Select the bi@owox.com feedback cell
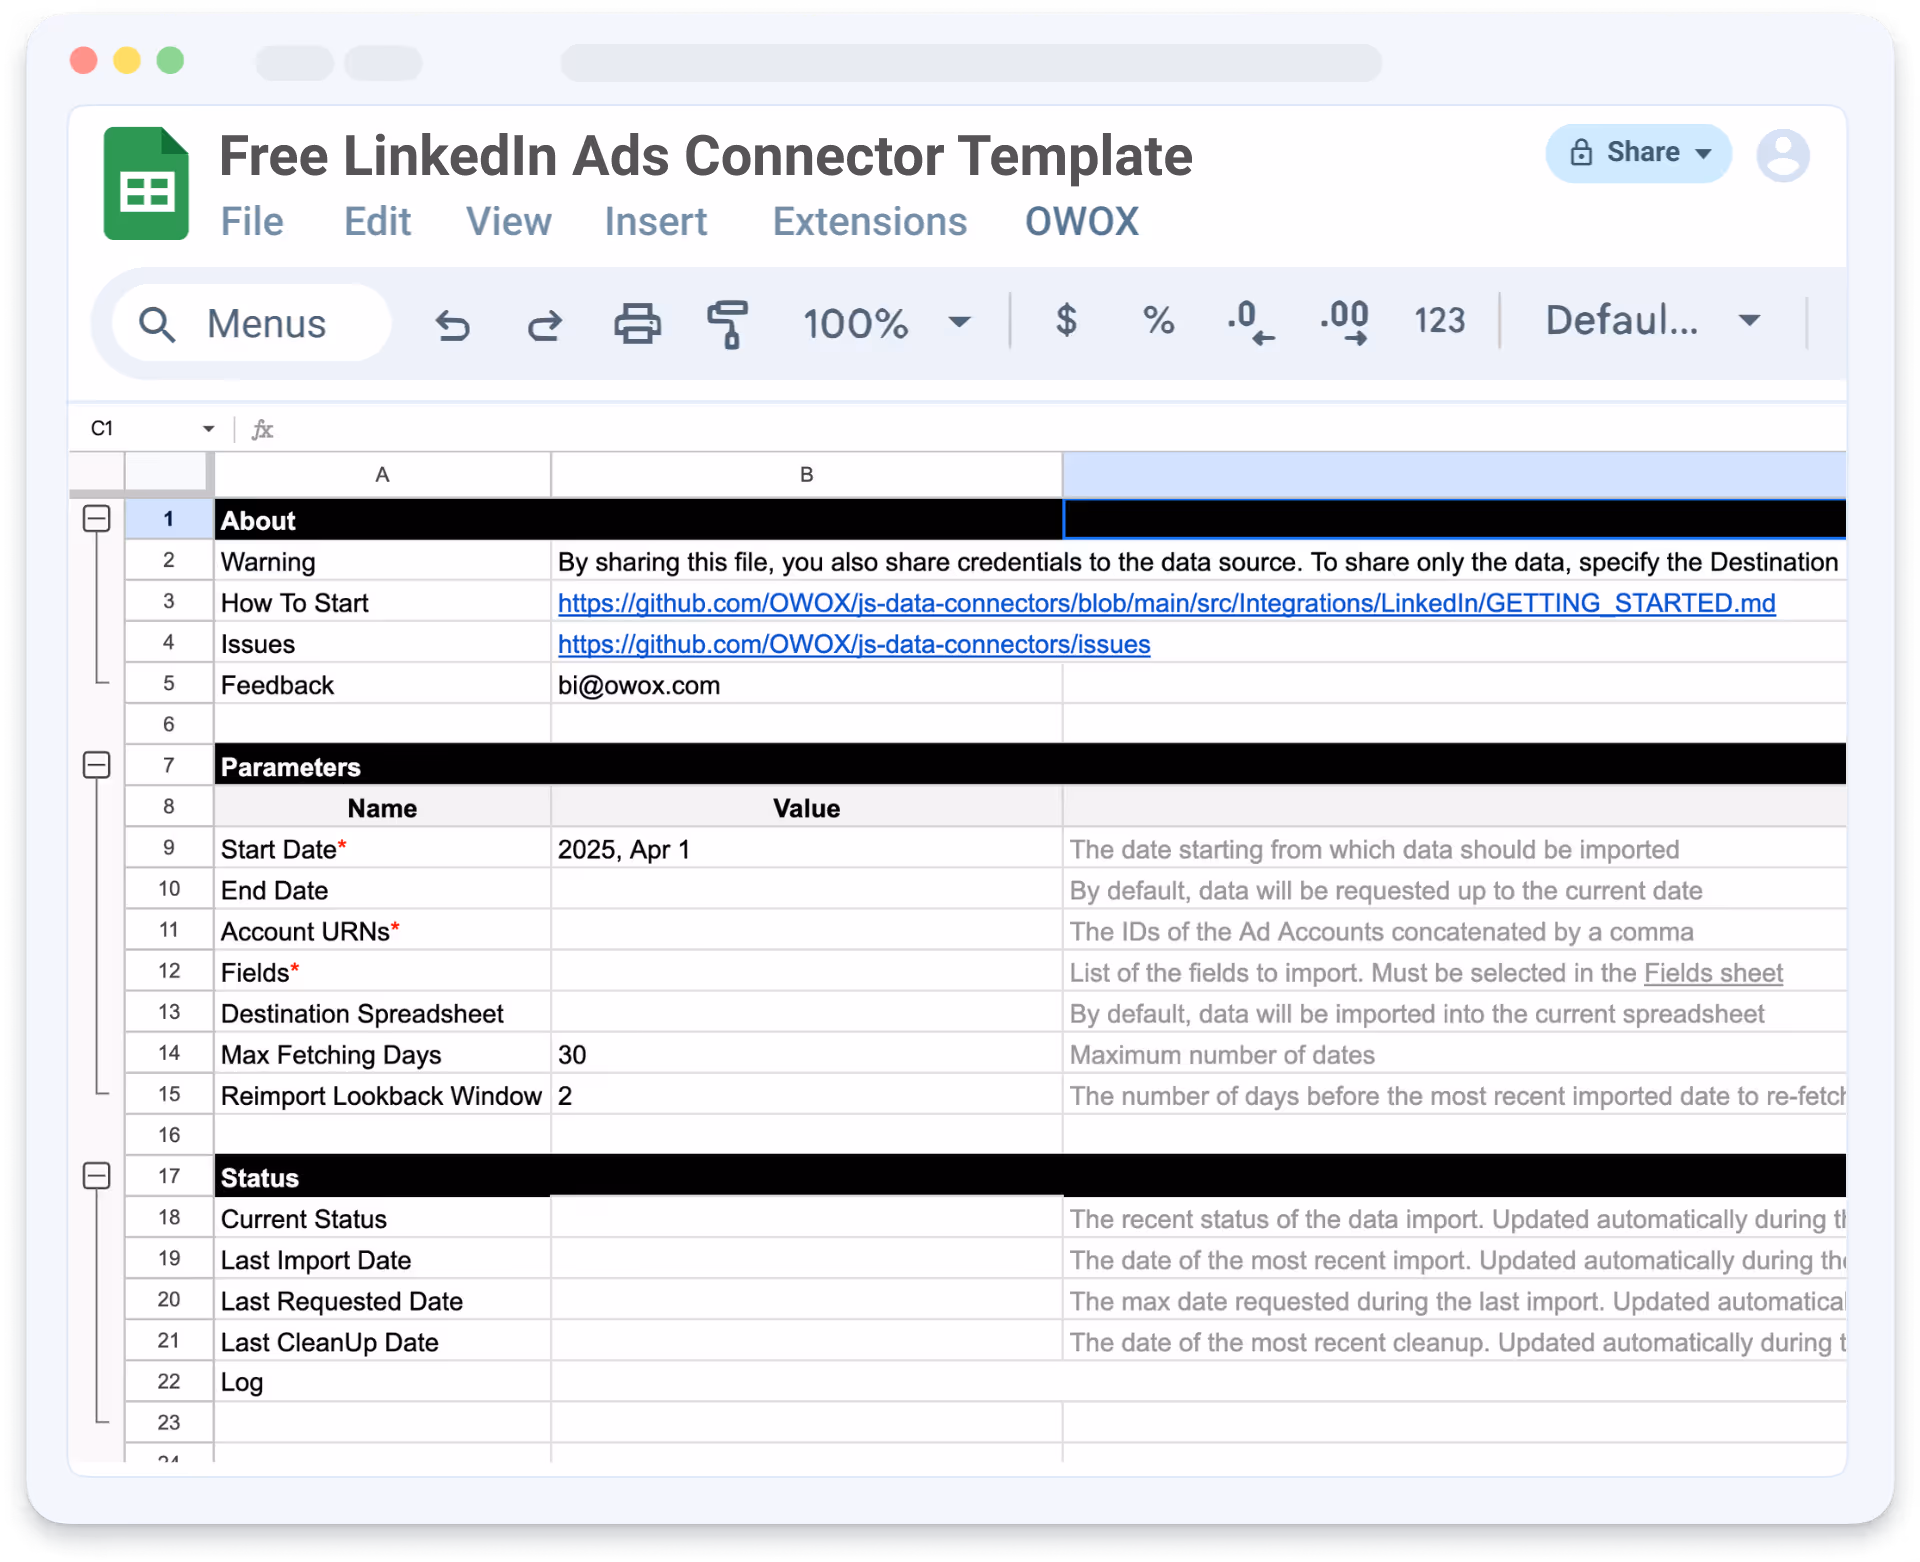The image size is (1920, 1562). tap(806, 685)
